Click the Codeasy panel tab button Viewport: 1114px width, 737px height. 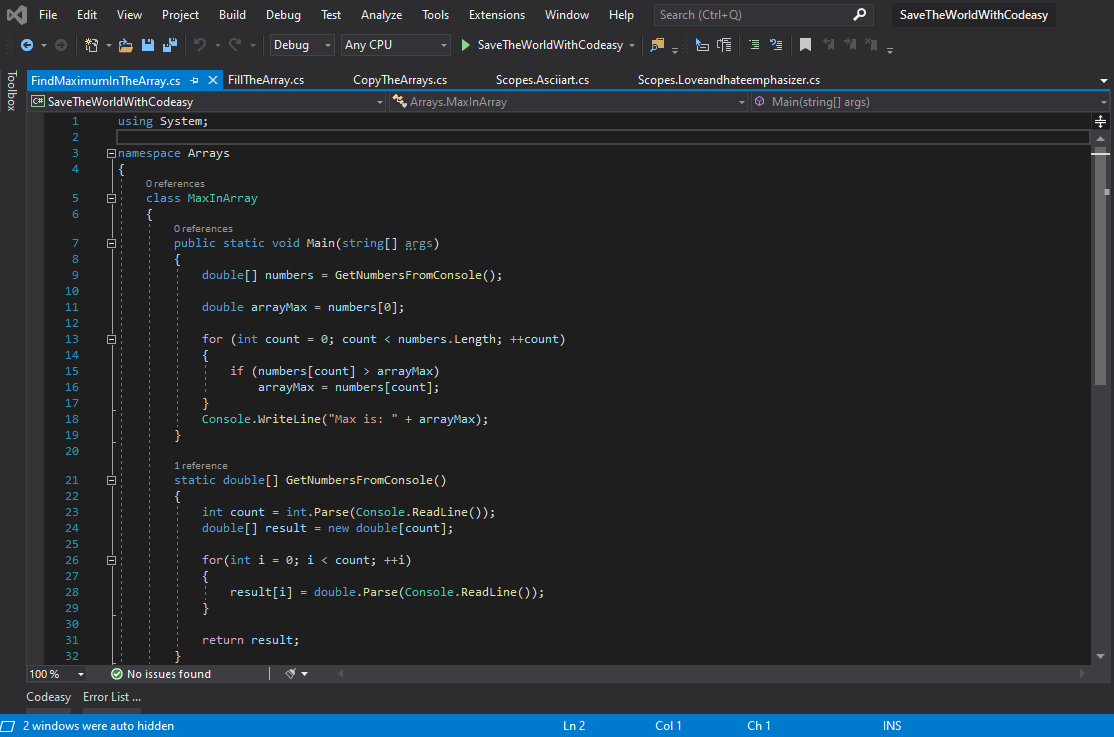click(x=48, y=697)
